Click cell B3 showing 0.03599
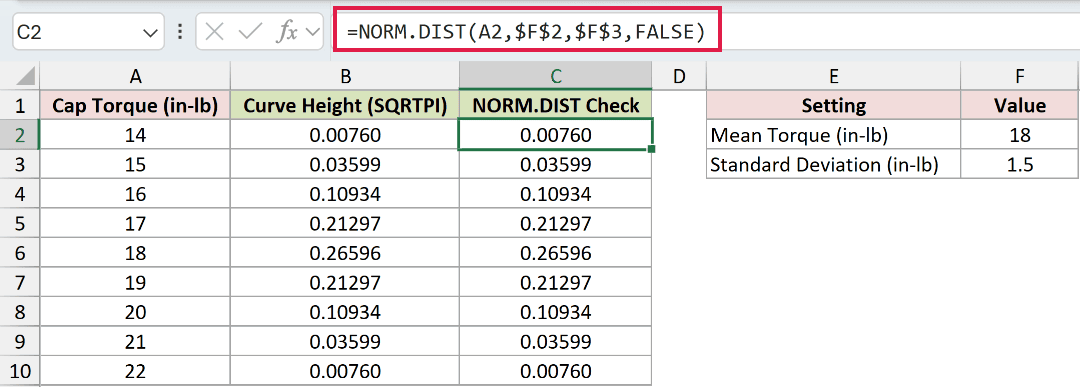 pos(345,165)
